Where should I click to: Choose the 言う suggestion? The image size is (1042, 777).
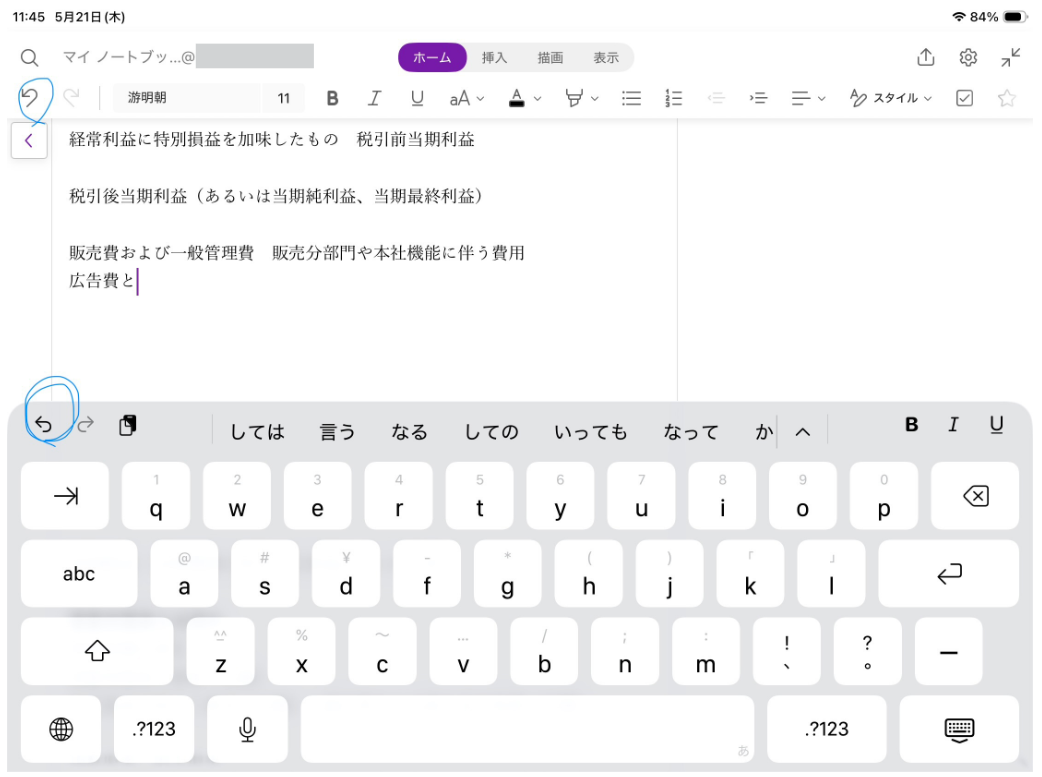pos(338,432)
